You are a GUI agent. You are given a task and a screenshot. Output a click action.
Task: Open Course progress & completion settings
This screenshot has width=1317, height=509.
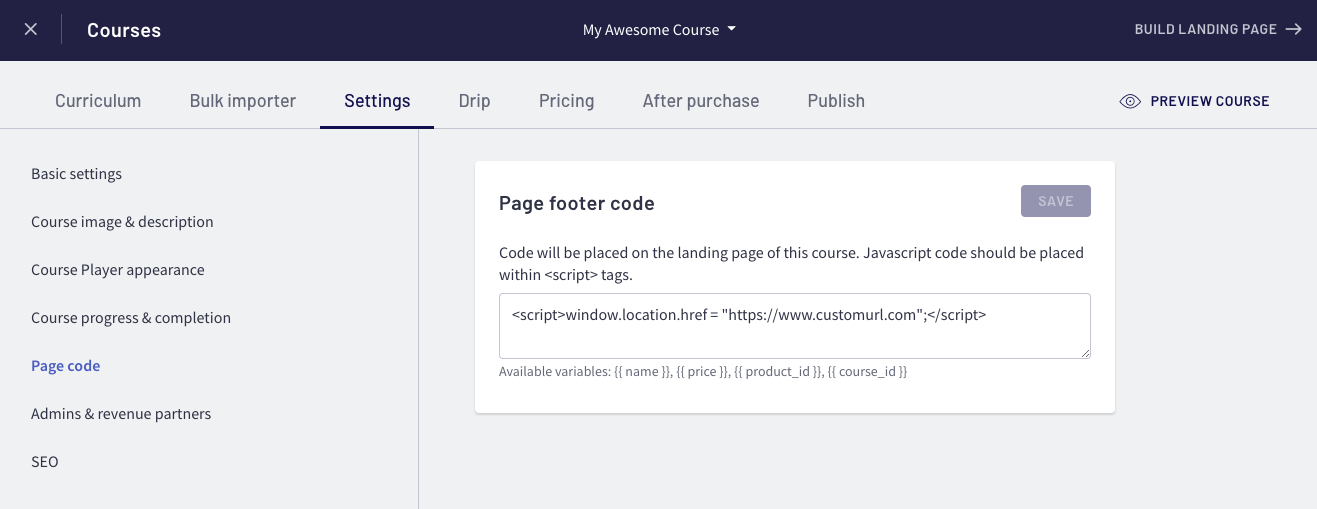point(131,318)
